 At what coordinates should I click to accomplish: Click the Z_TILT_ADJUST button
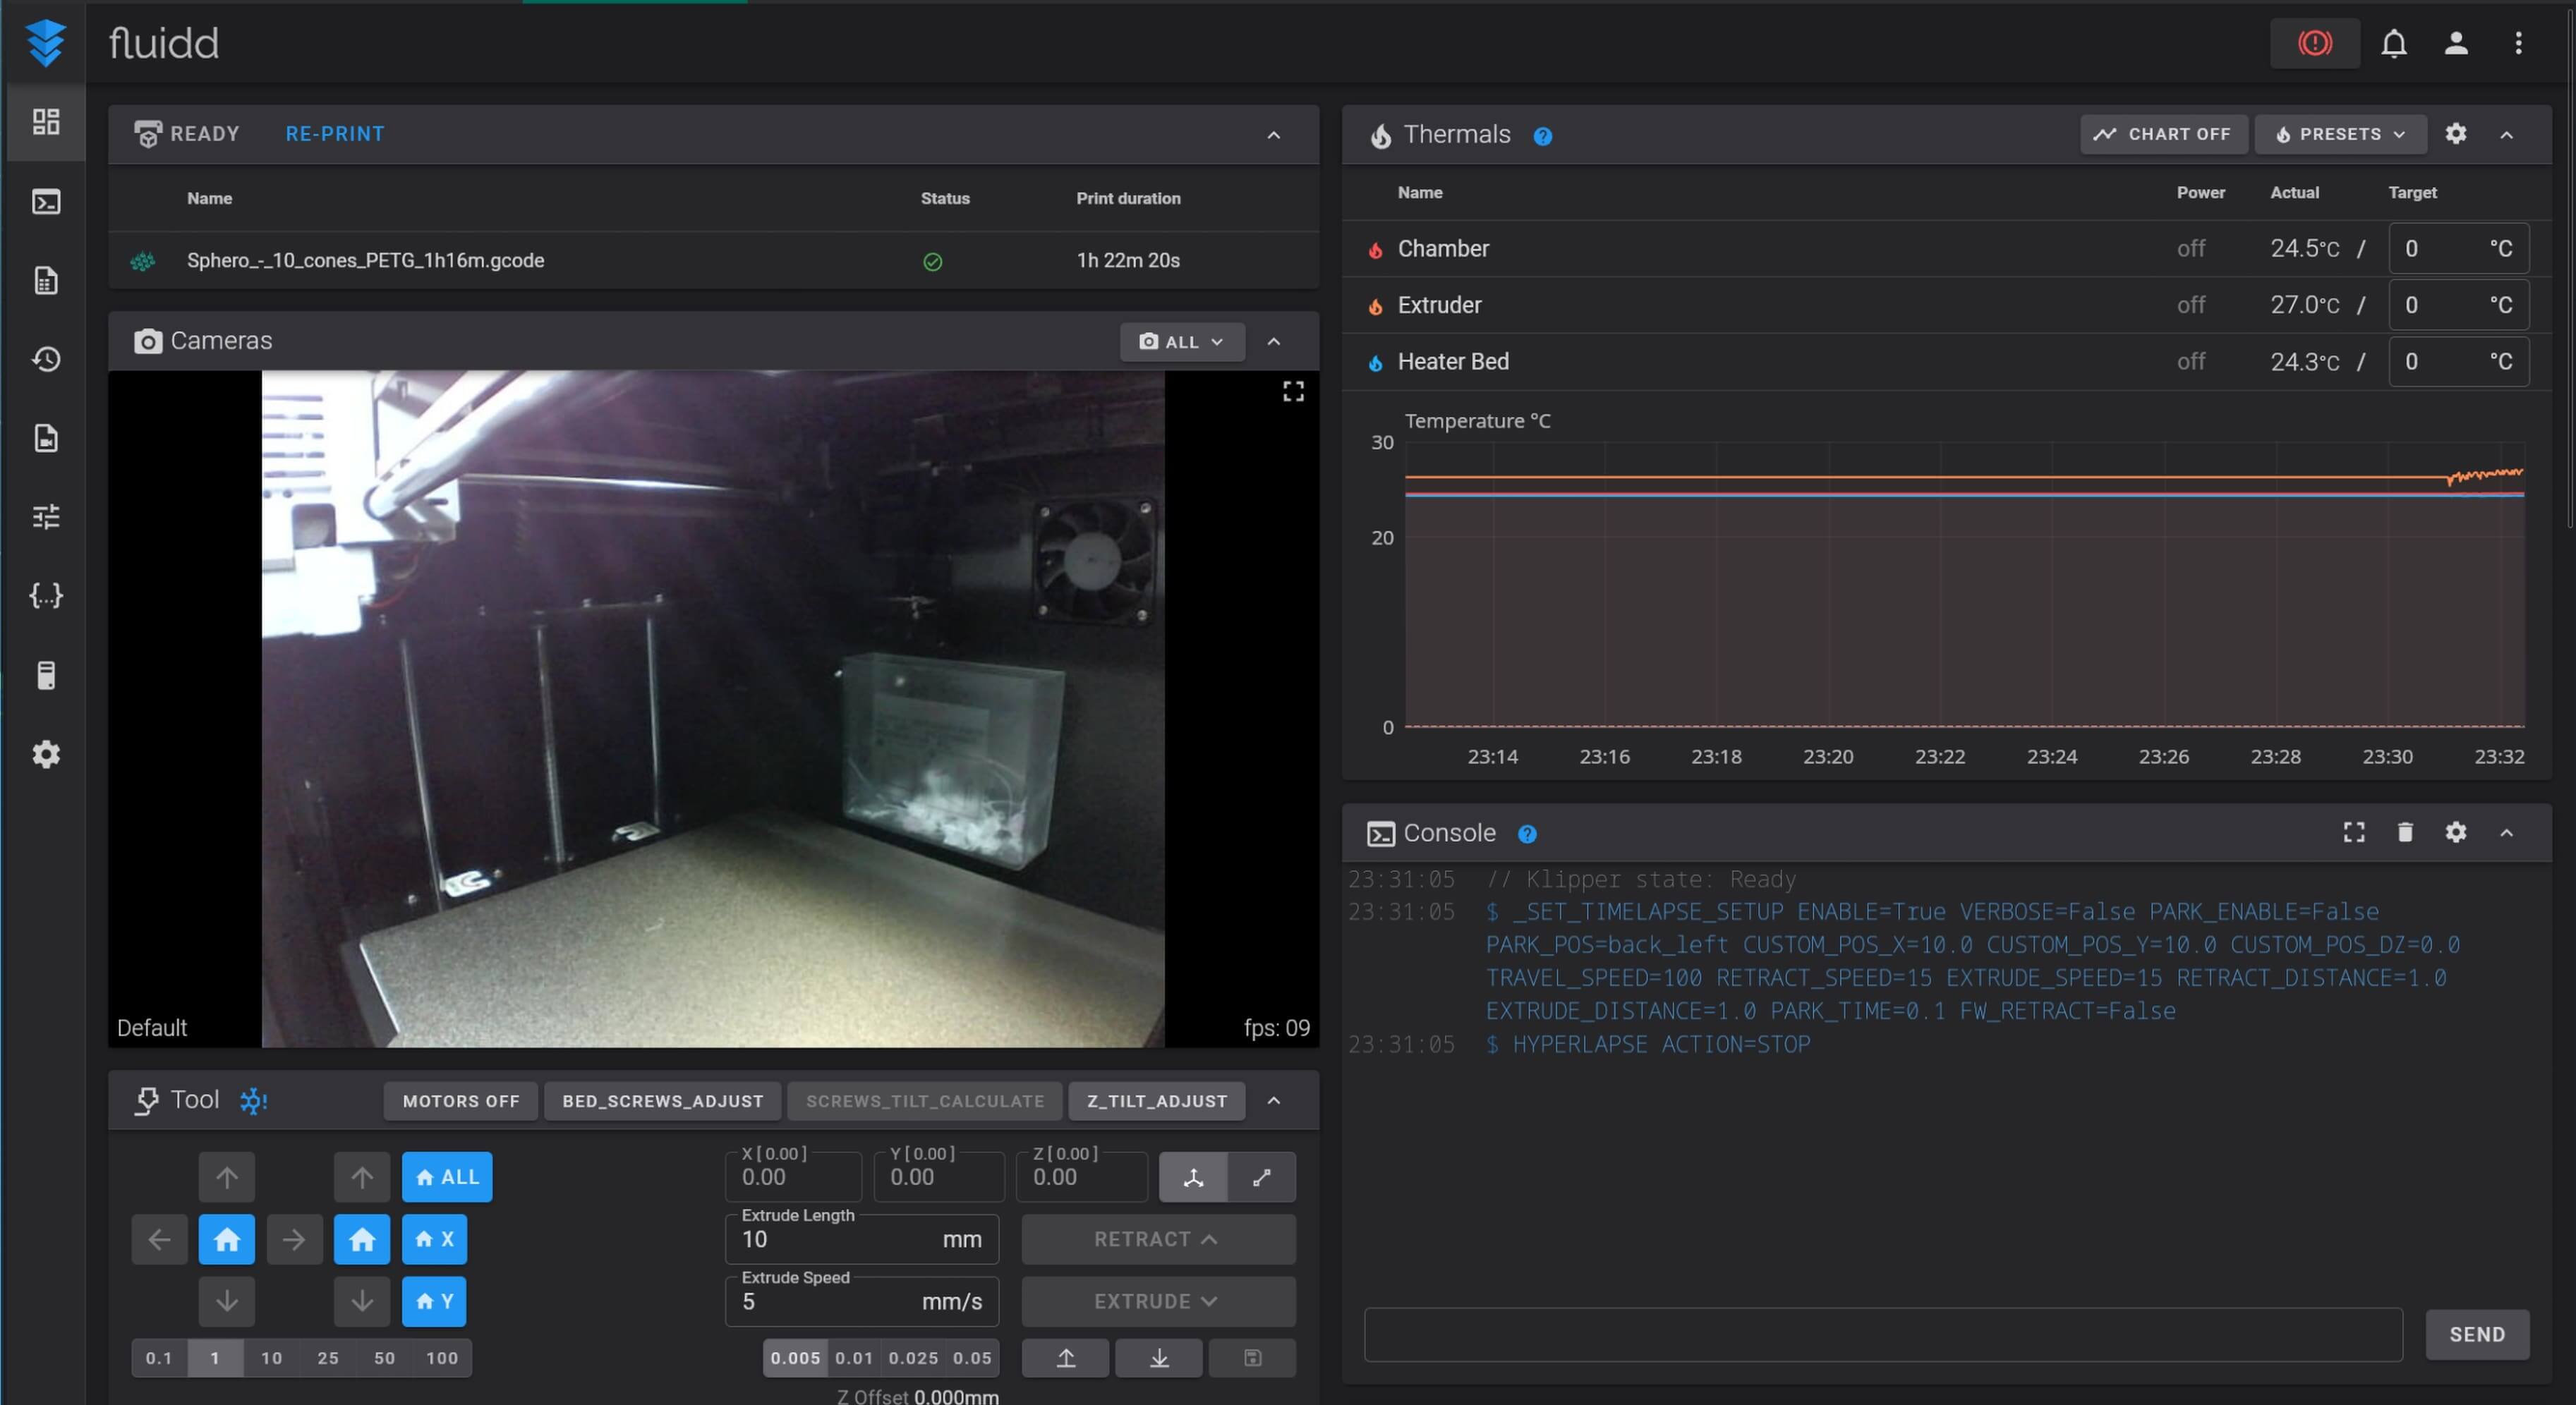pyautogui.click(x=1157, y=1101)
